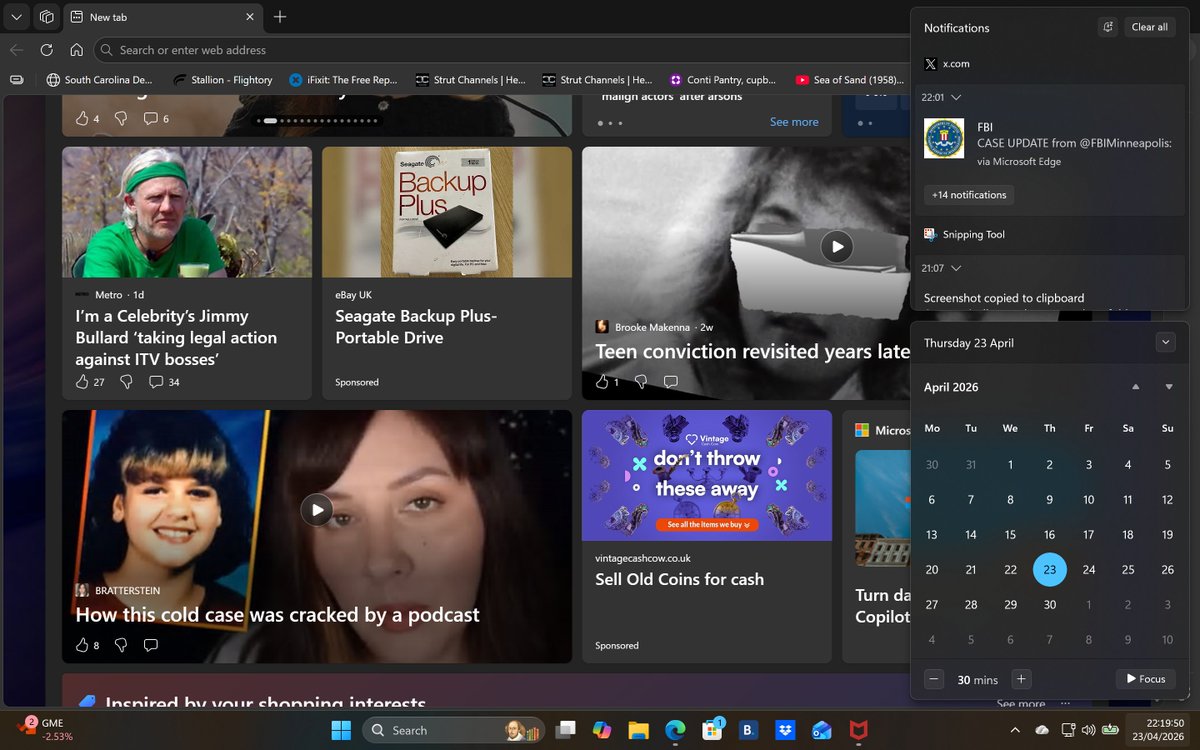The image size is (1200, 750).
Task: Increase focus minutes with plus button
Action: click(x=1021, y=679)
